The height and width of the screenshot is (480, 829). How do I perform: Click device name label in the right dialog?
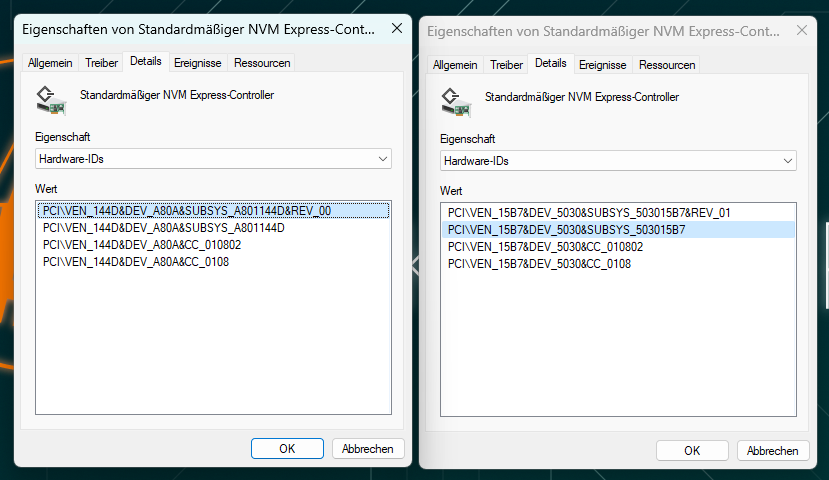click(582, 97)
